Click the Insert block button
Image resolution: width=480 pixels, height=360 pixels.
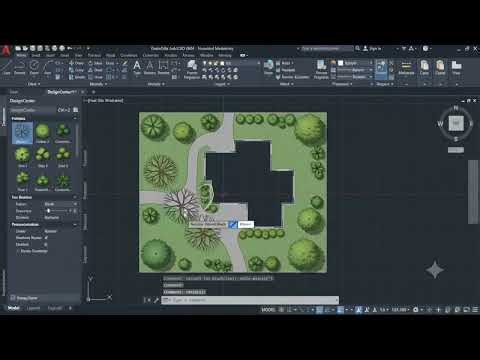tap(268, 67)
